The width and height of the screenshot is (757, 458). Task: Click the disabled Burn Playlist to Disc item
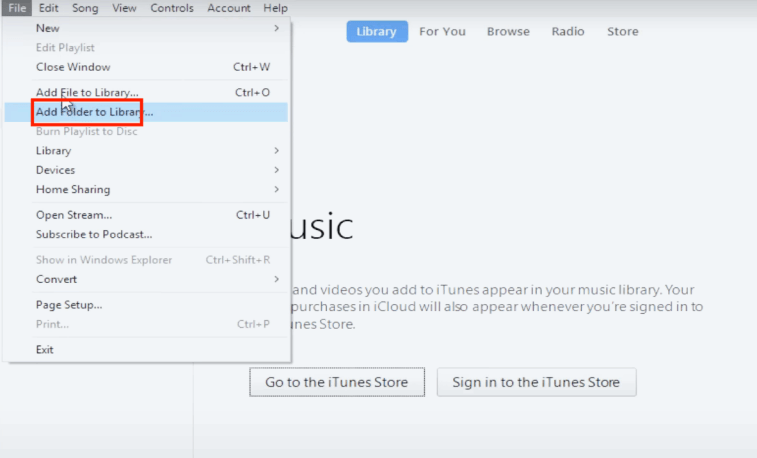(146, 131)
